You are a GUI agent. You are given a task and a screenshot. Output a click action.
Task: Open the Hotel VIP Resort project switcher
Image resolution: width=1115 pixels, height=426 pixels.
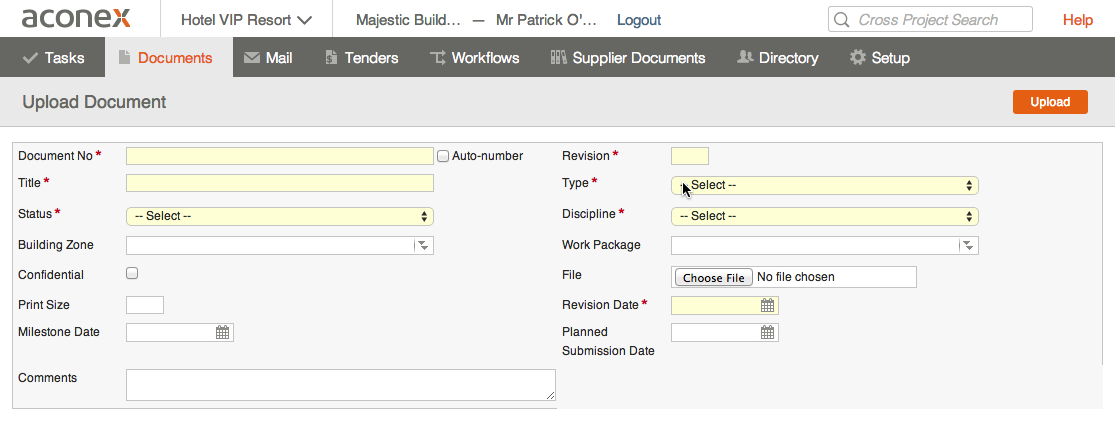pos(246,20)
